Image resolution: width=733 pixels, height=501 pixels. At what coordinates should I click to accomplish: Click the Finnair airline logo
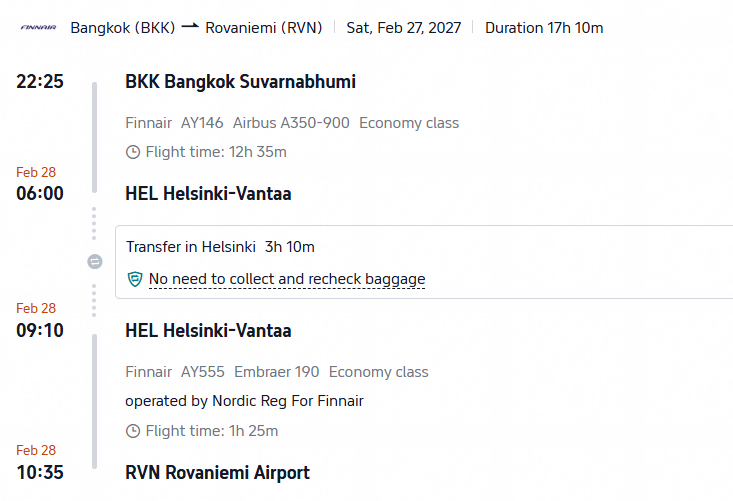[38, 28]
